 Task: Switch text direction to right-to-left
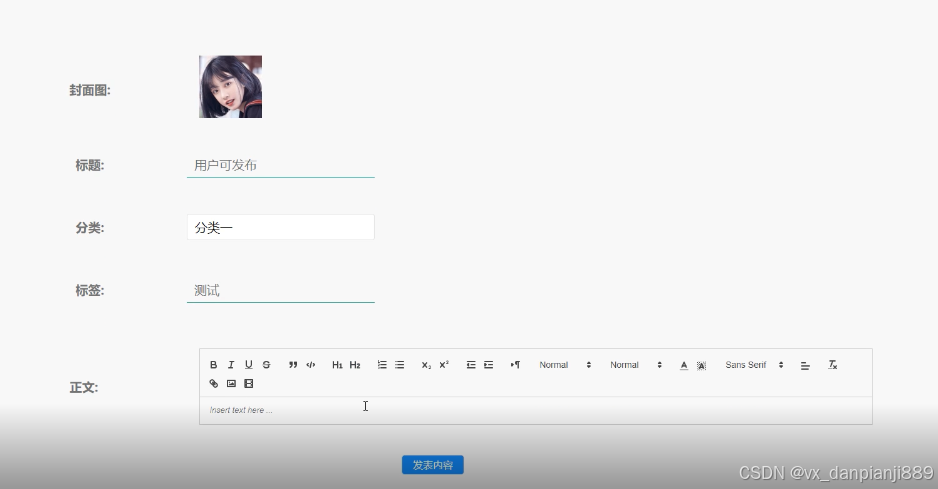[x=515, y=365]
